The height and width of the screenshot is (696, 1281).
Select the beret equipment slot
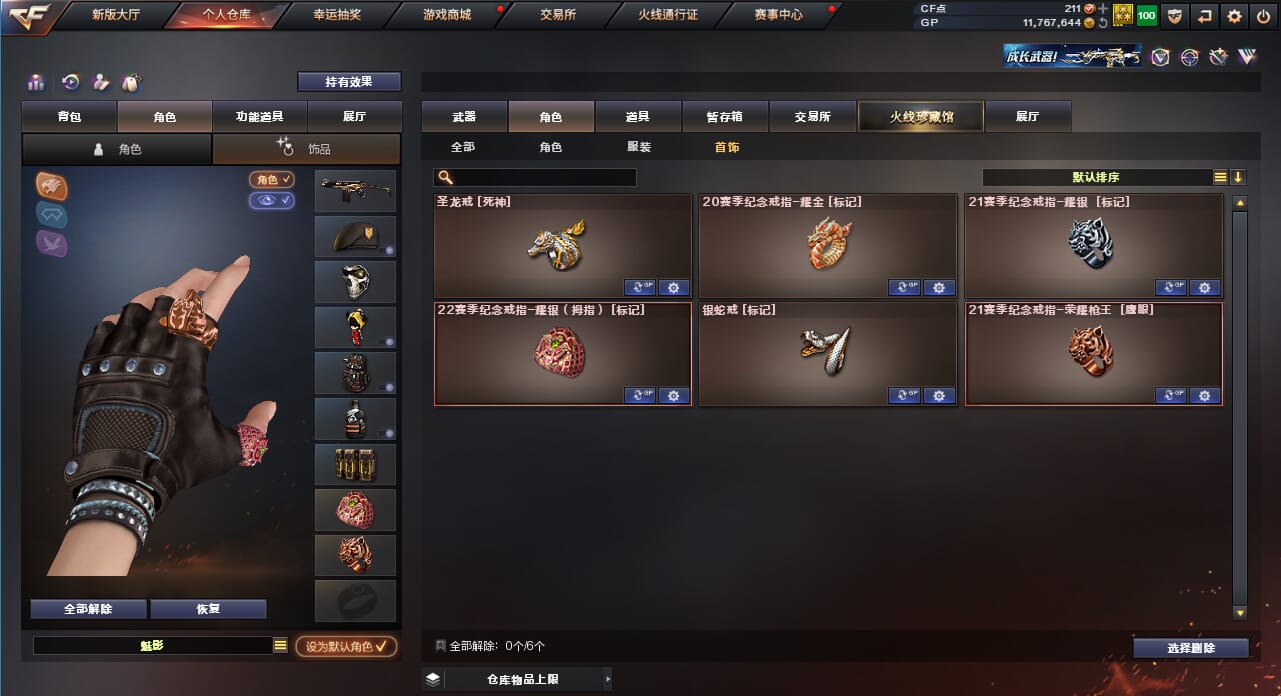tap(356, 237)
